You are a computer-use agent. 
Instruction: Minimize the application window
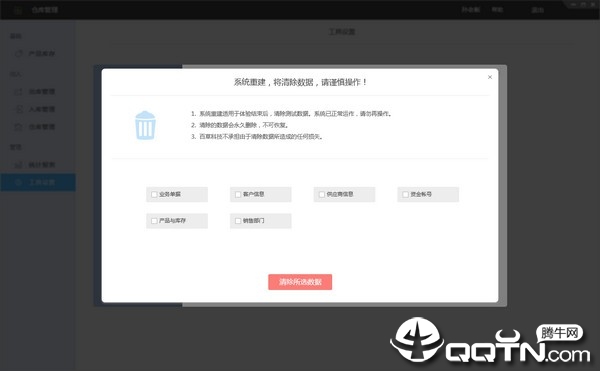[x=573, y=4]
